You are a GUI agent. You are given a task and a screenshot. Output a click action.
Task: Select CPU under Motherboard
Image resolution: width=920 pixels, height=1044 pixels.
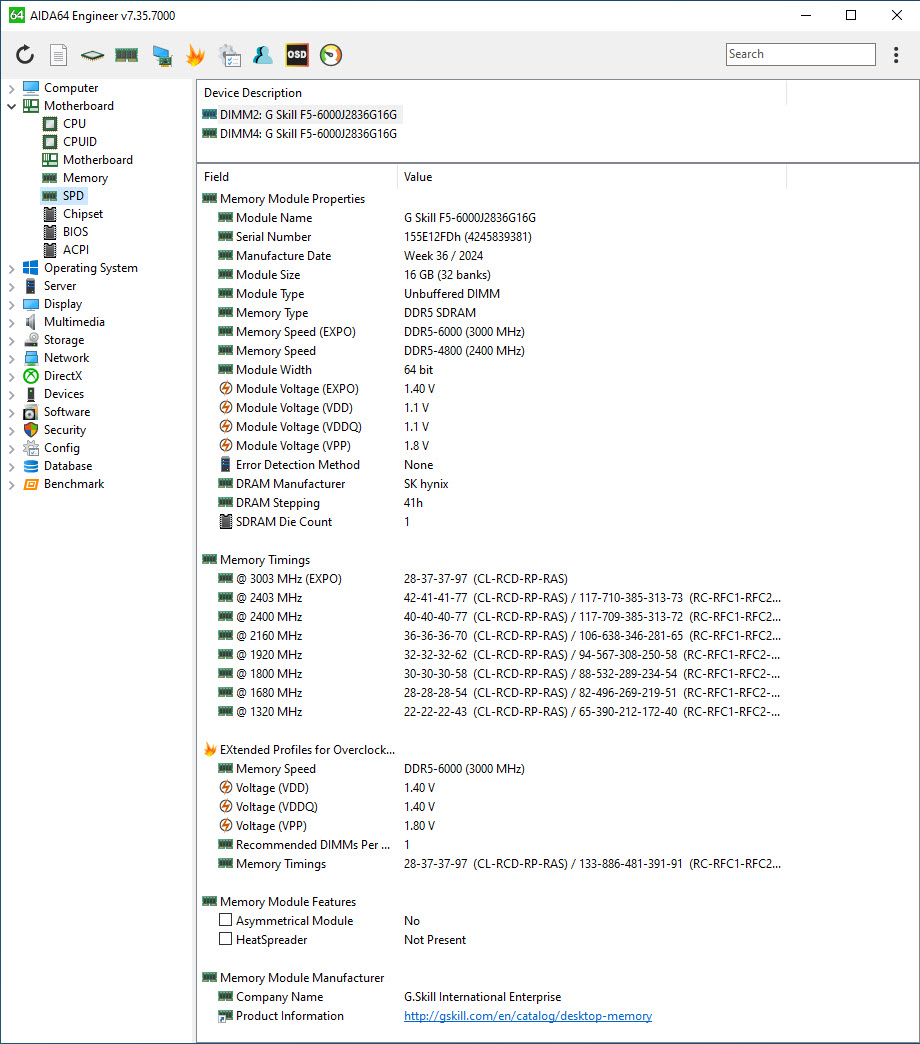pos(74,124)
